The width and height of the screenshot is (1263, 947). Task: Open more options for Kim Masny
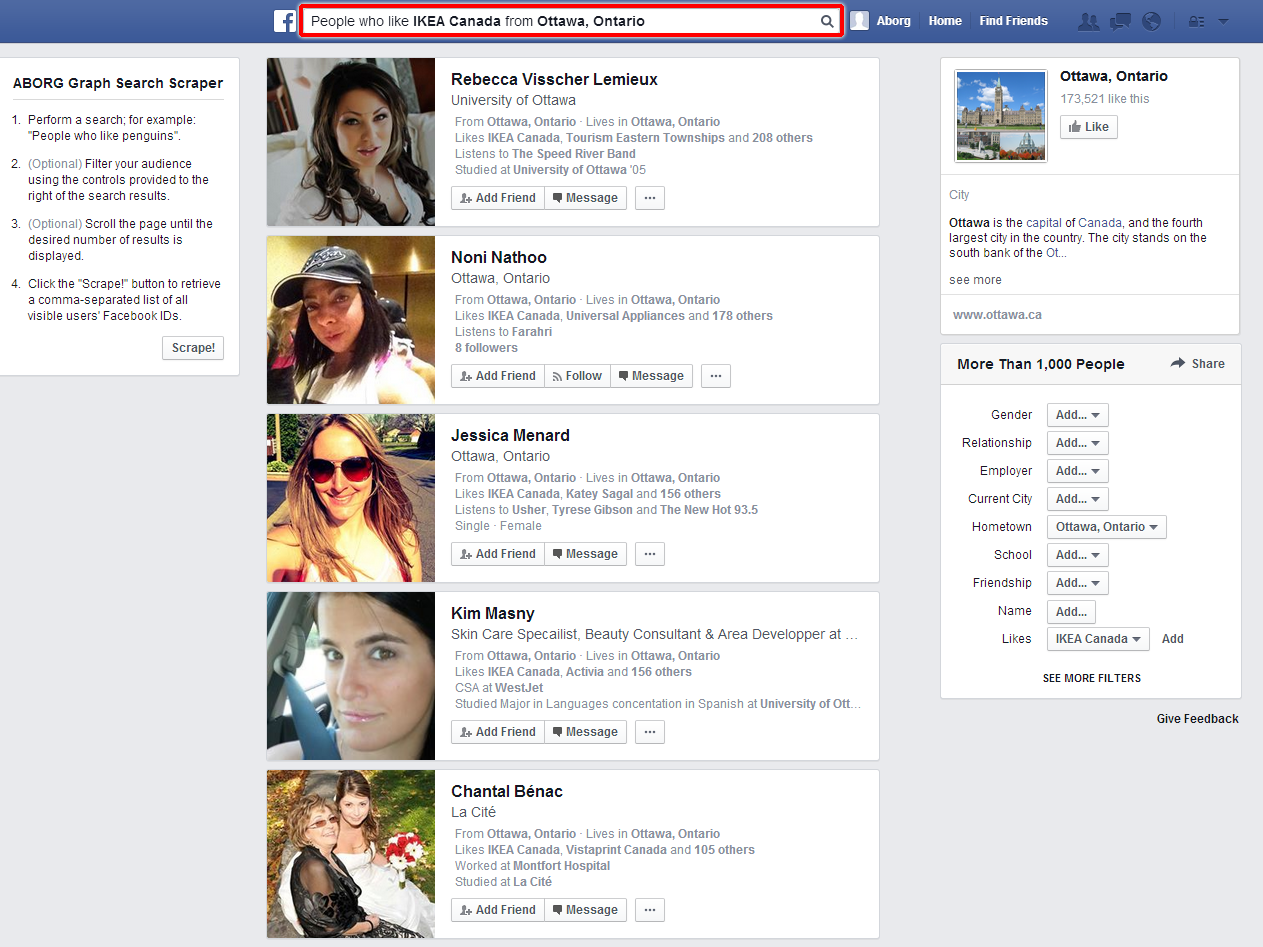pos(650,732)
